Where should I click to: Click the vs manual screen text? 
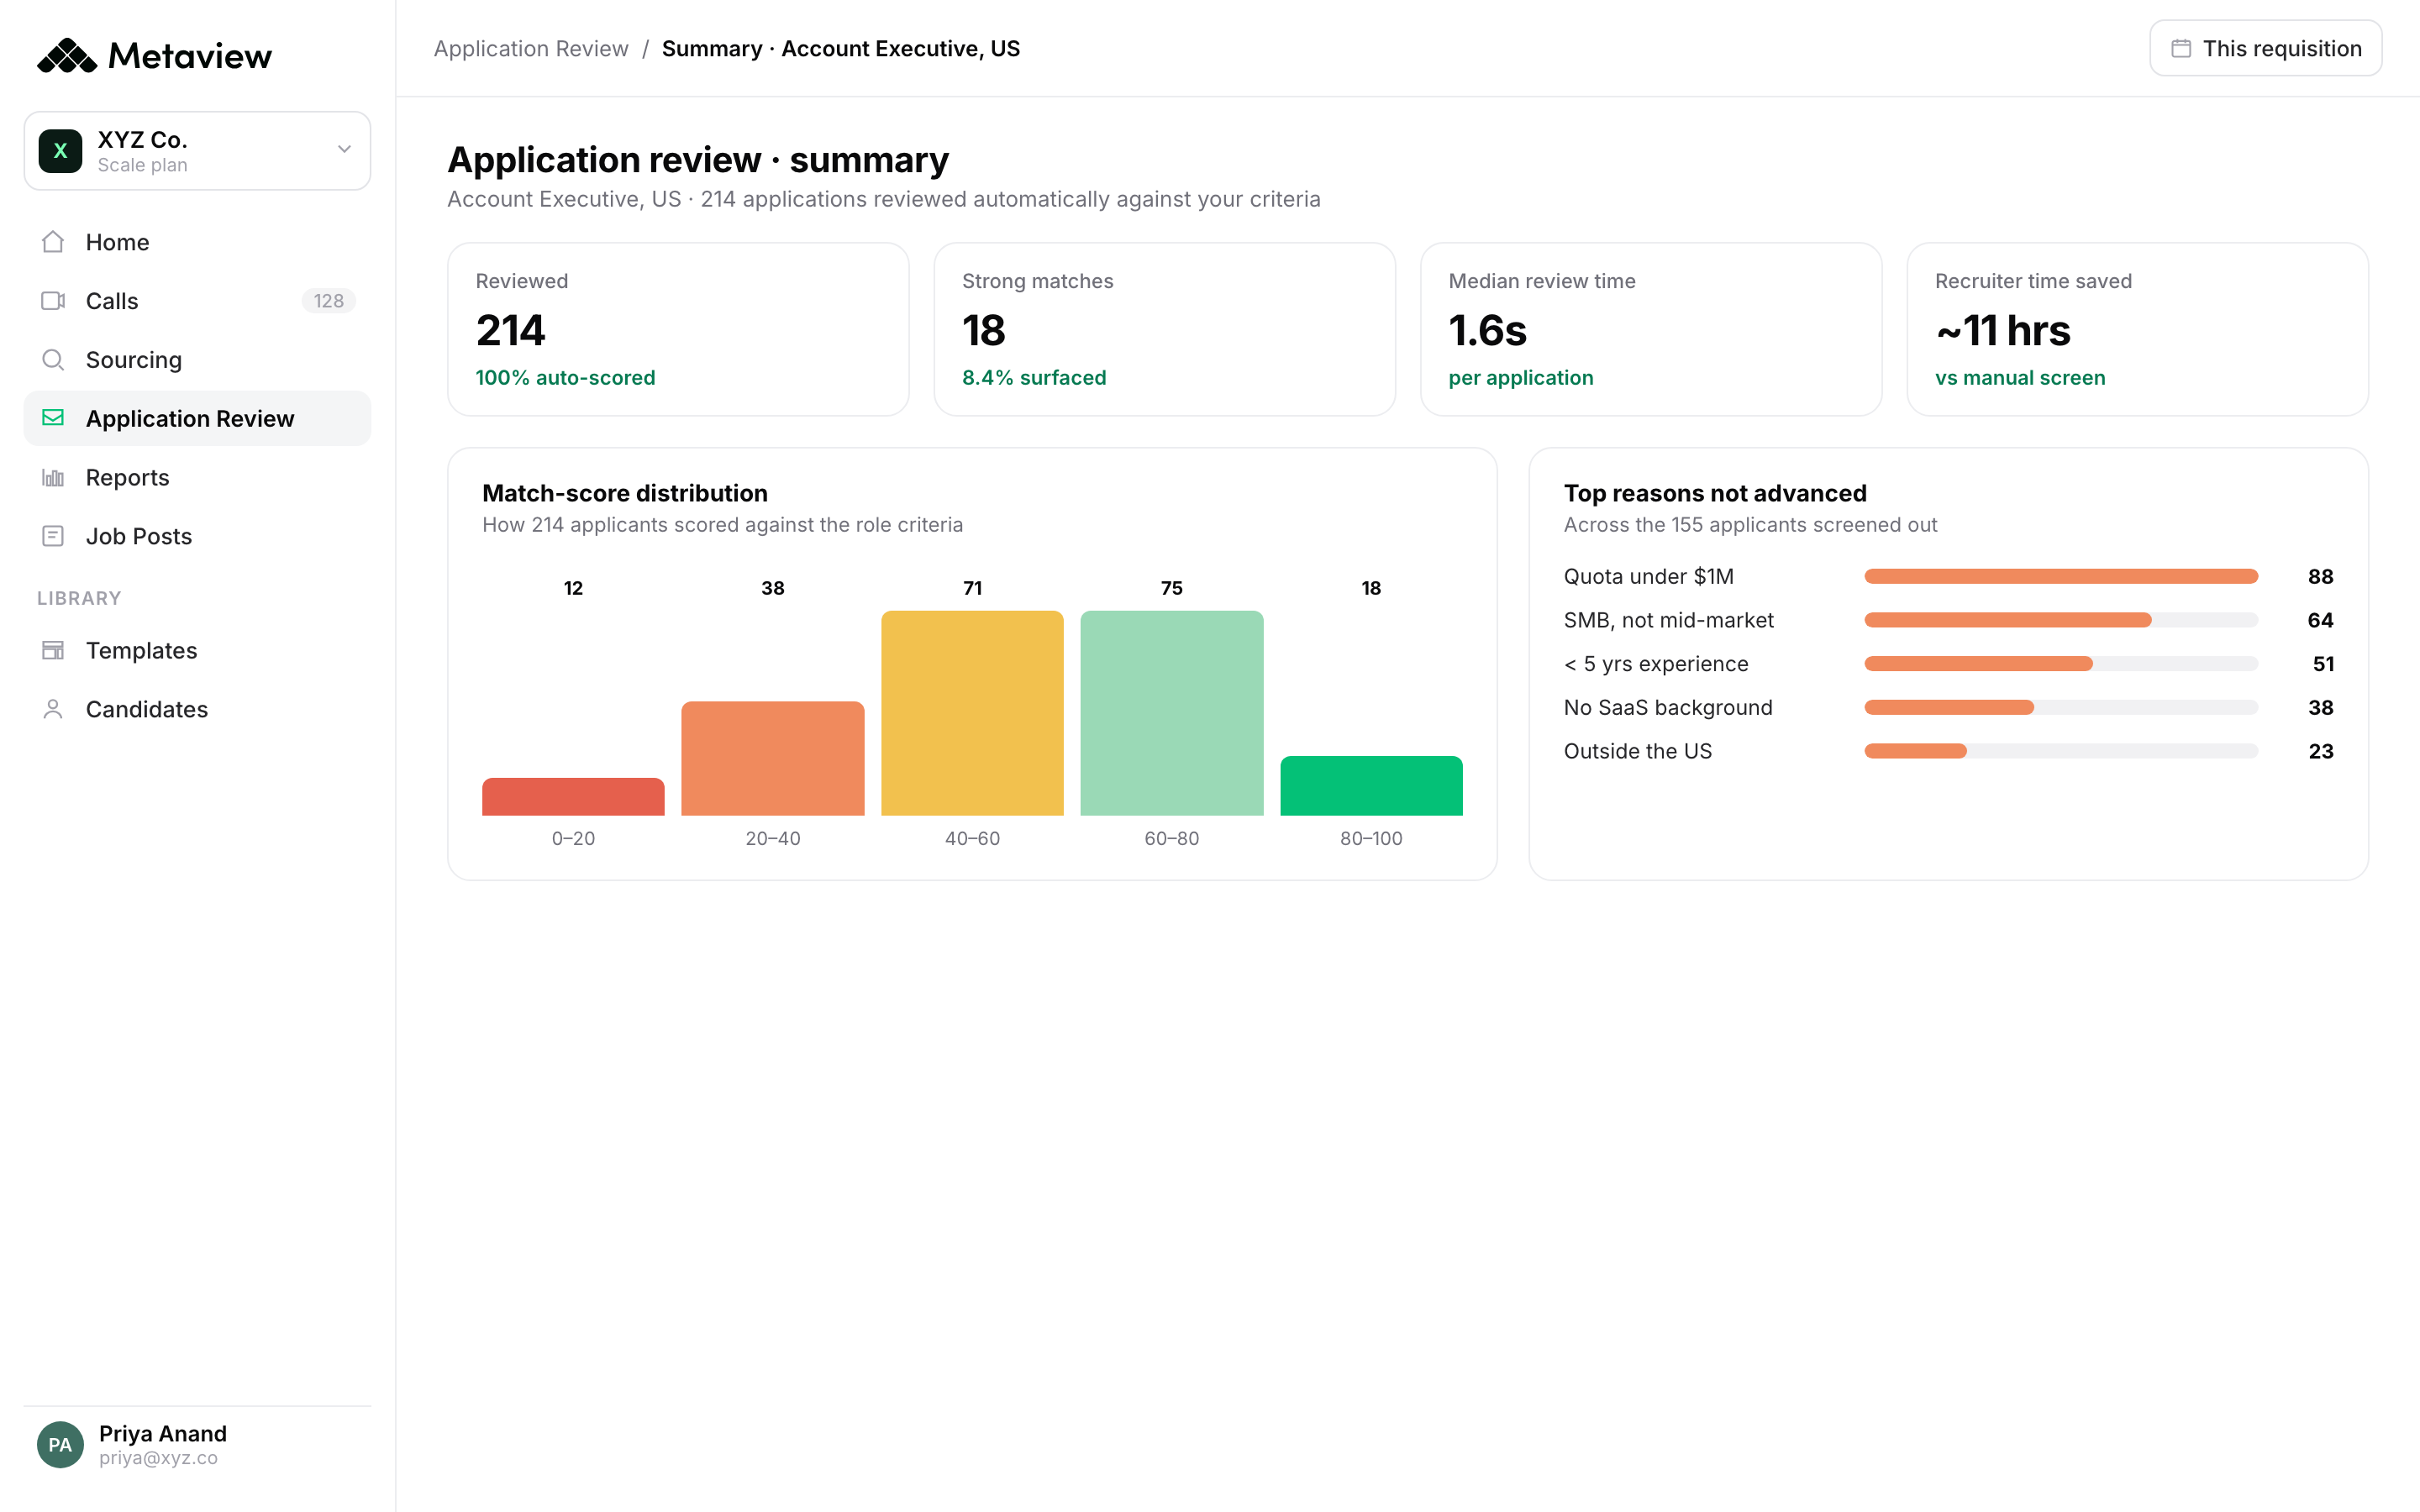pyautogui.click(x=2019, y=377)
